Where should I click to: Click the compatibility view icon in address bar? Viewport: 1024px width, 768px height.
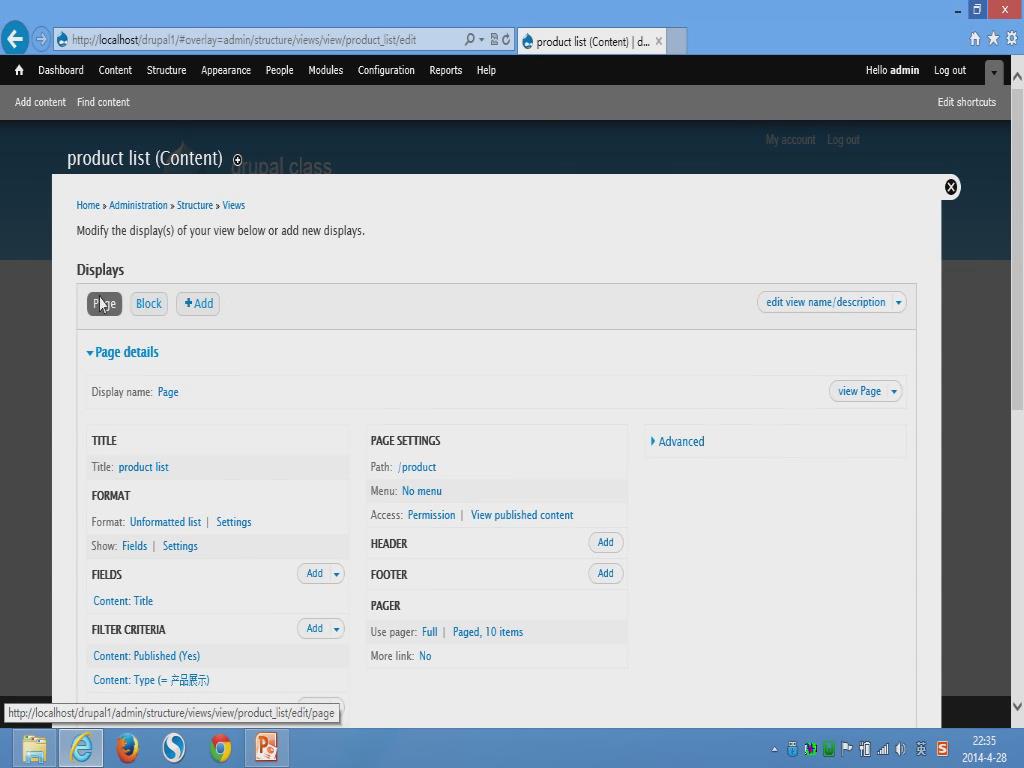494,40
